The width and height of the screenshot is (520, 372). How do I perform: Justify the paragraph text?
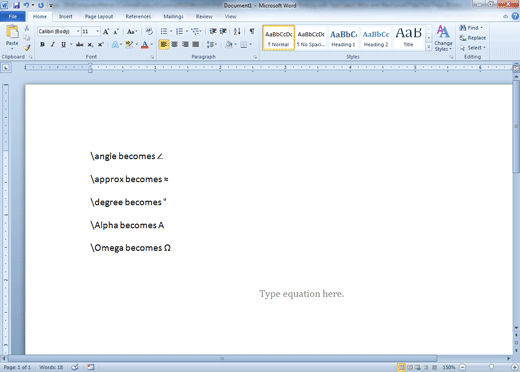point(196,44)
